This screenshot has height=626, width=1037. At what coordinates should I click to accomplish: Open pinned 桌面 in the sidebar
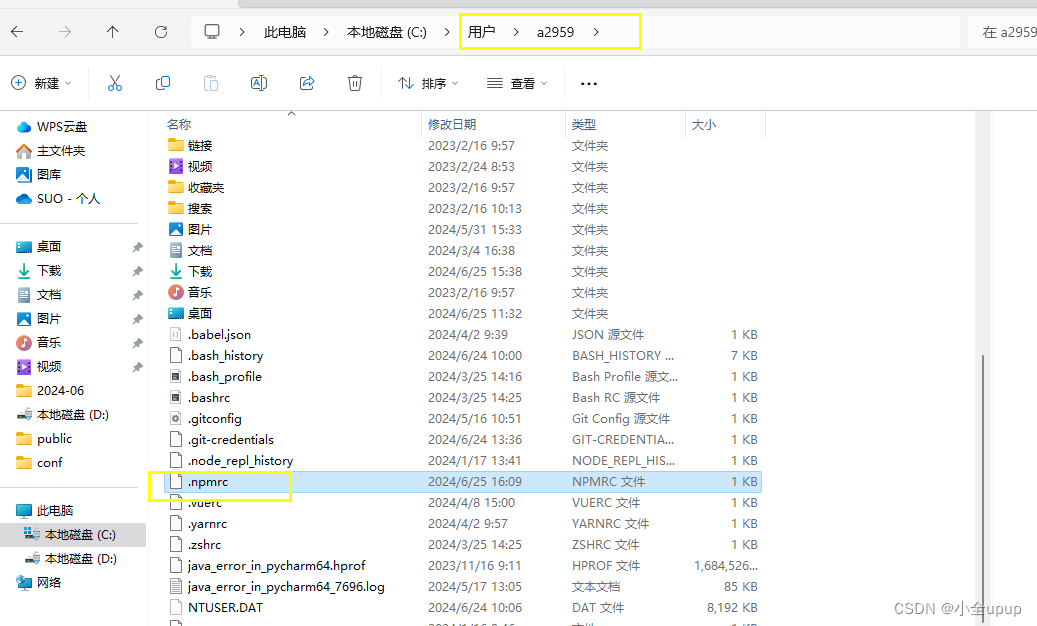coord(38,247)
